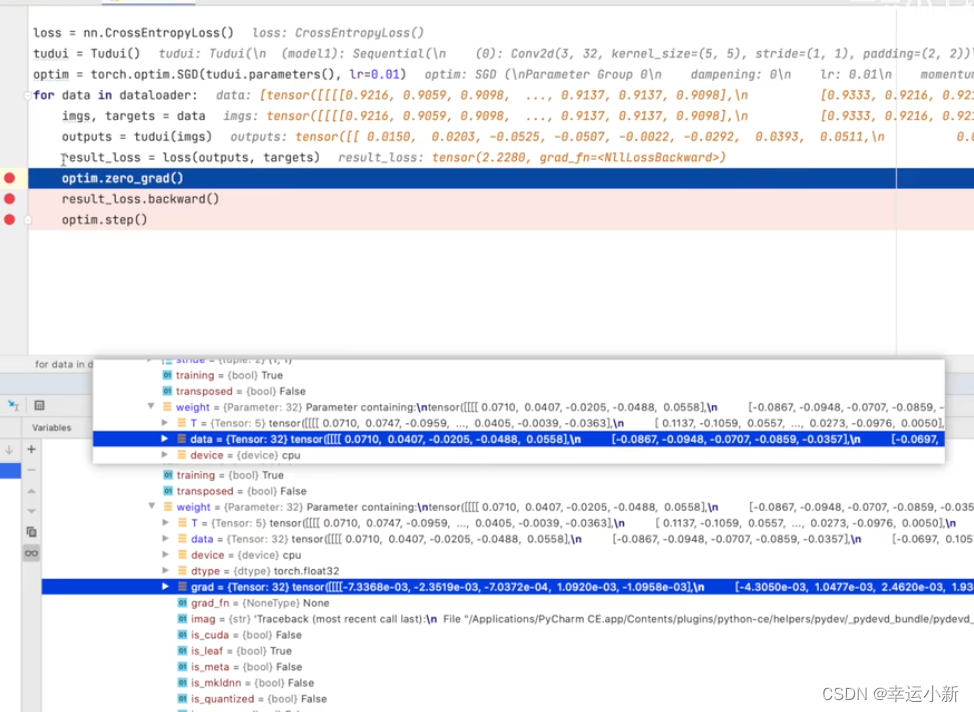
Task: Toggle breakpoint on optim.zero_grad() line
Action: tap(10, 178)
